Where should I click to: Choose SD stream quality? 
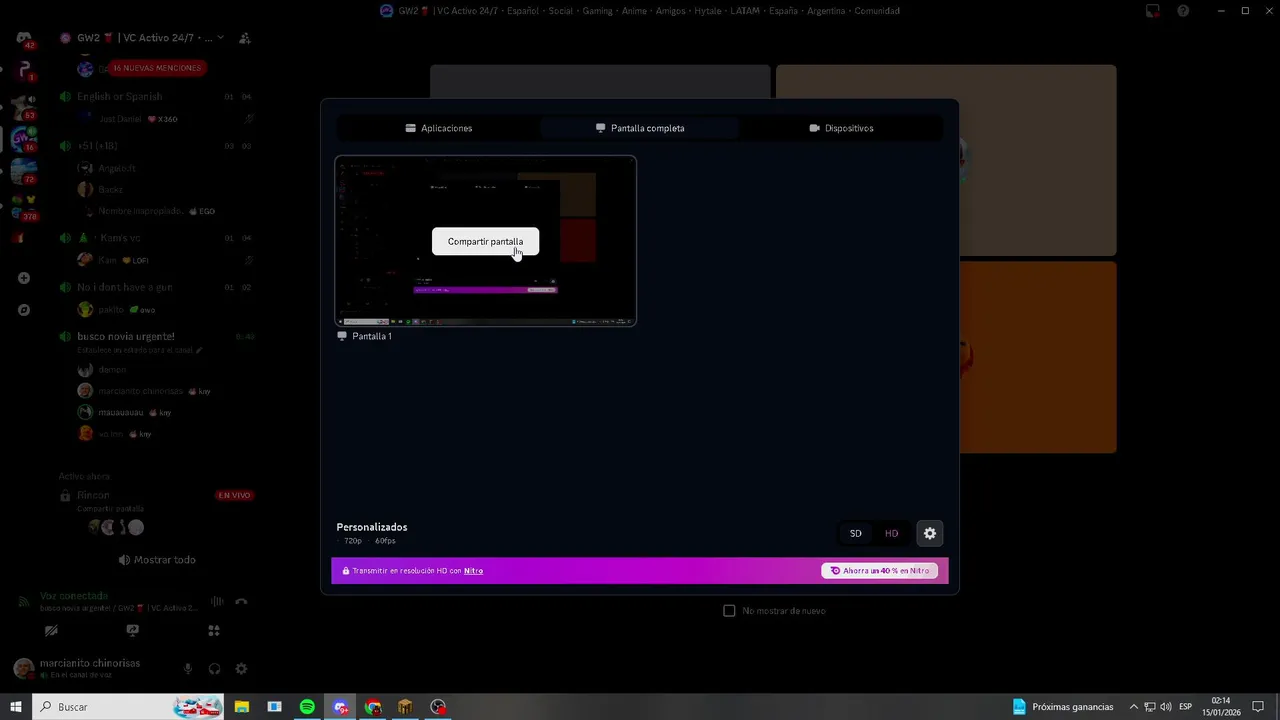point(855,533)
